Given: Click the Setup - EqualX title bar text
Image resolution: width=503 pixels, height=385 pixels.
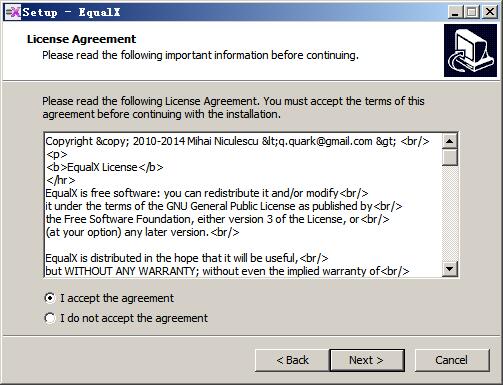Looking at the screenshot, I should pyautogui.click(x=71, y=12).
